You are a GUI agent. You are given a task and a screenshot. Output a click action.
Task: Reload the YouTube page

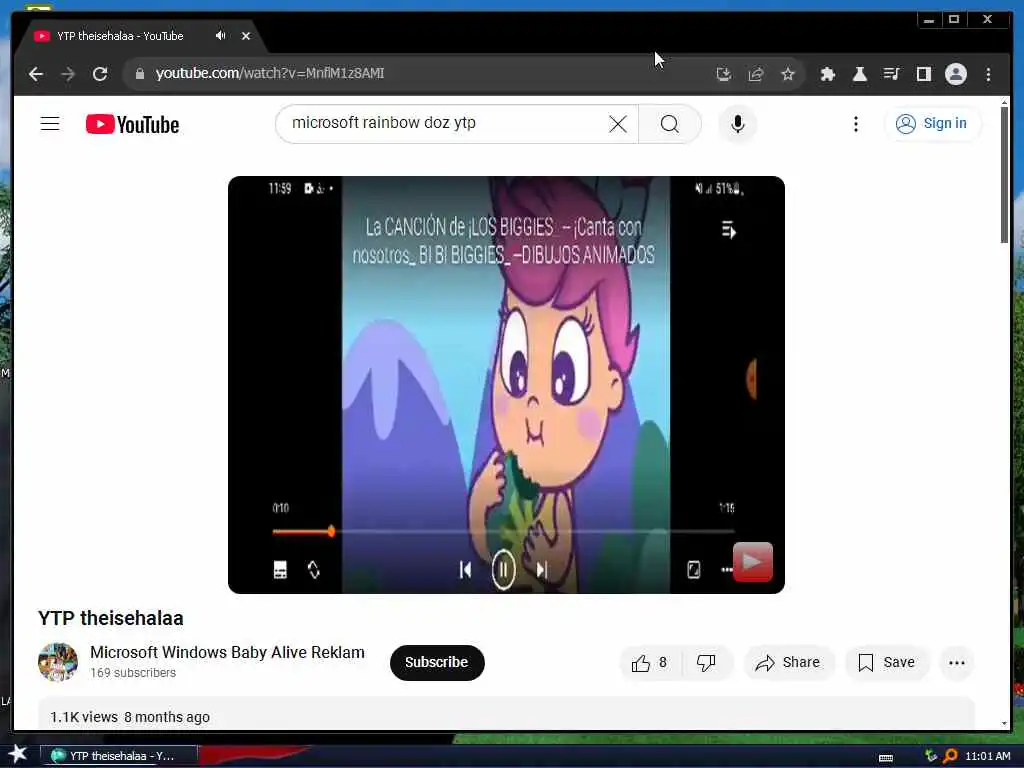(100, 74)
